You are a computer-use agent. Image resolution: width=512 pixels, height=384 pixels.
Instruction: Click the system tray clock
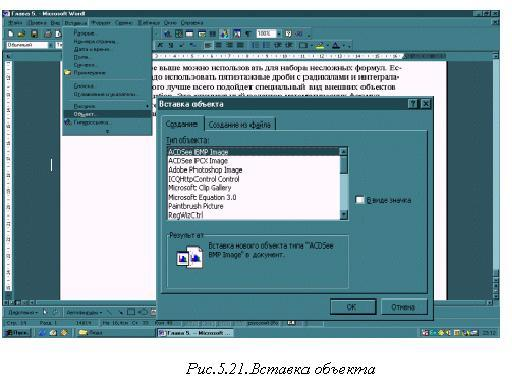[x=489, y=333]
